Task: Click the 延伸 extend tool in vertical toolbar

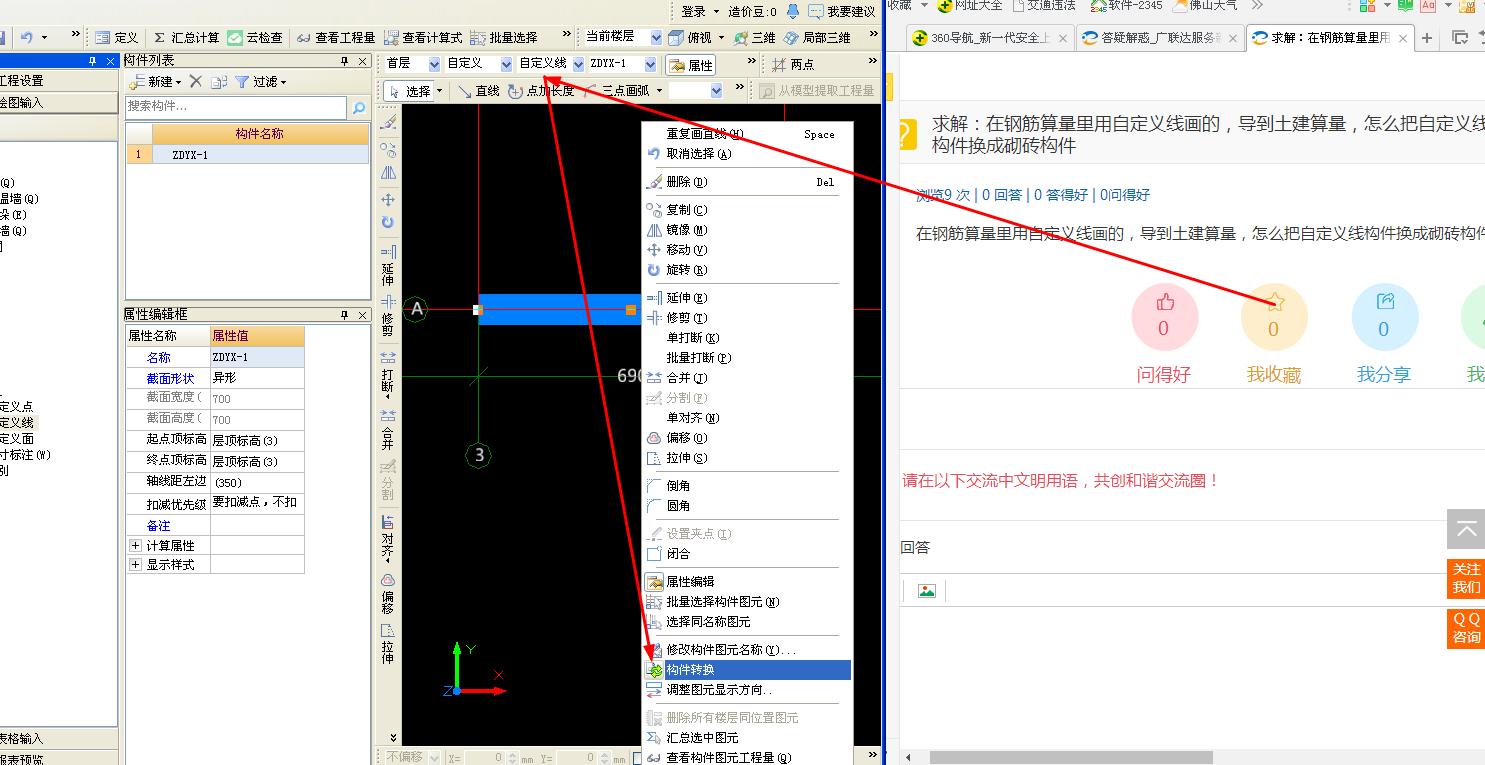Action: [x=388, y=265]
